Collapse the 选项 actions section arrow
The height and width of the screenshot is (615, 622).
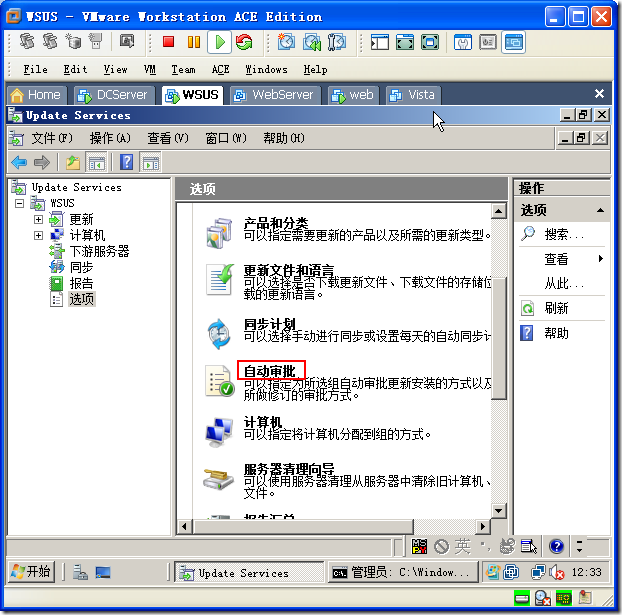[601, 210]
